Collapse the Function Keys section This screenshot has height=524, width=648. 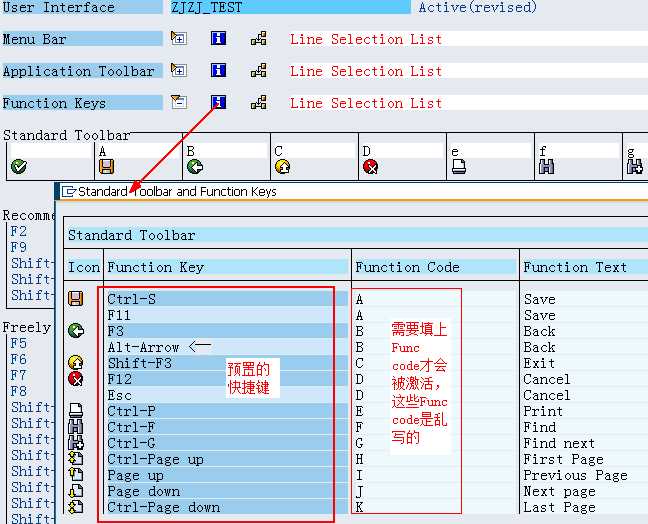178,102
